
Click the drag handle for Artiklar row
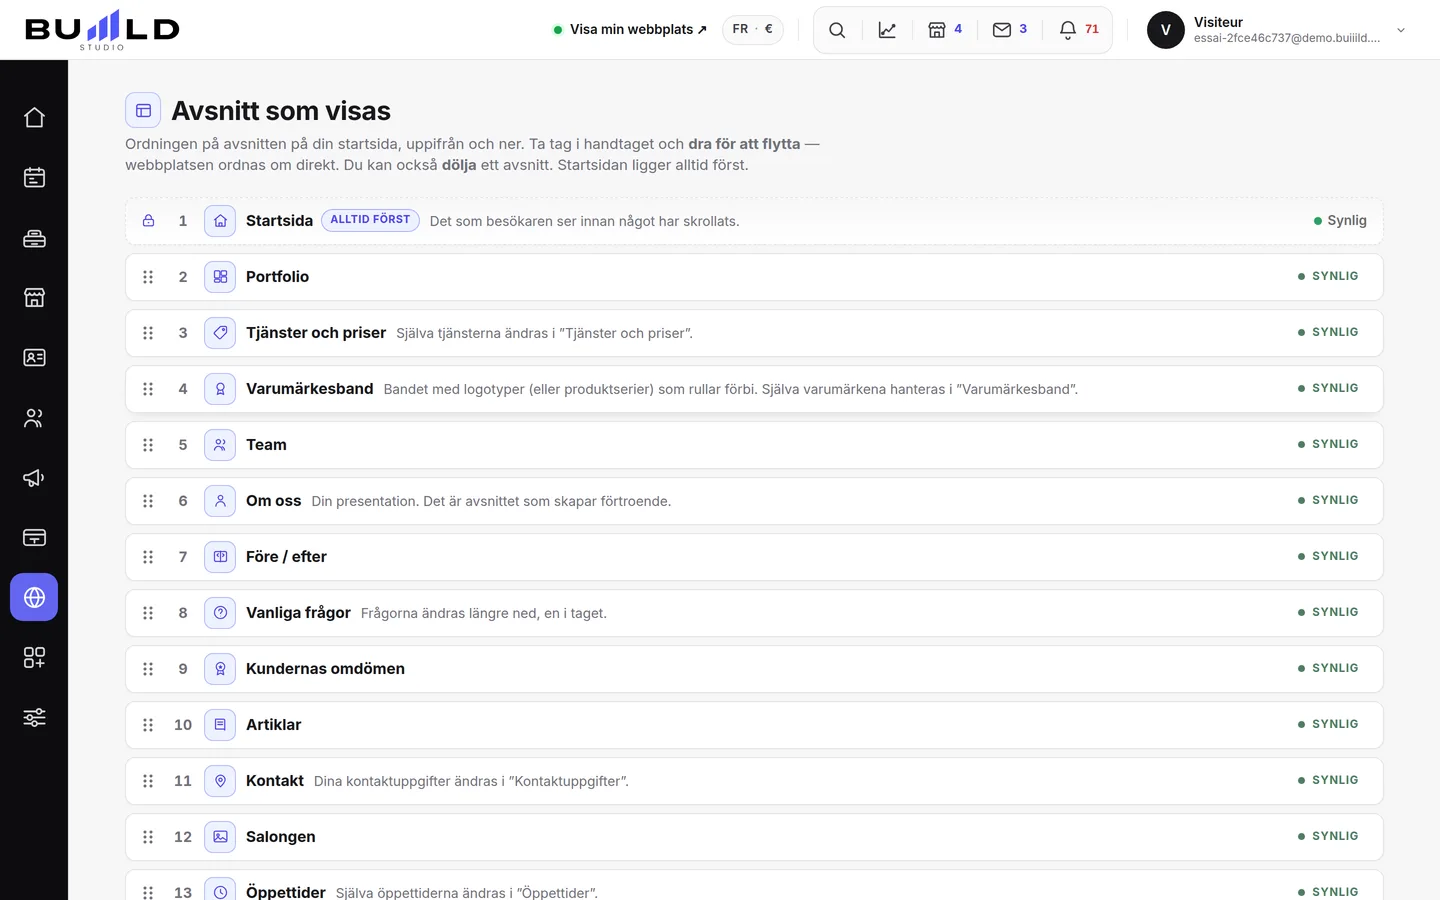148,725
